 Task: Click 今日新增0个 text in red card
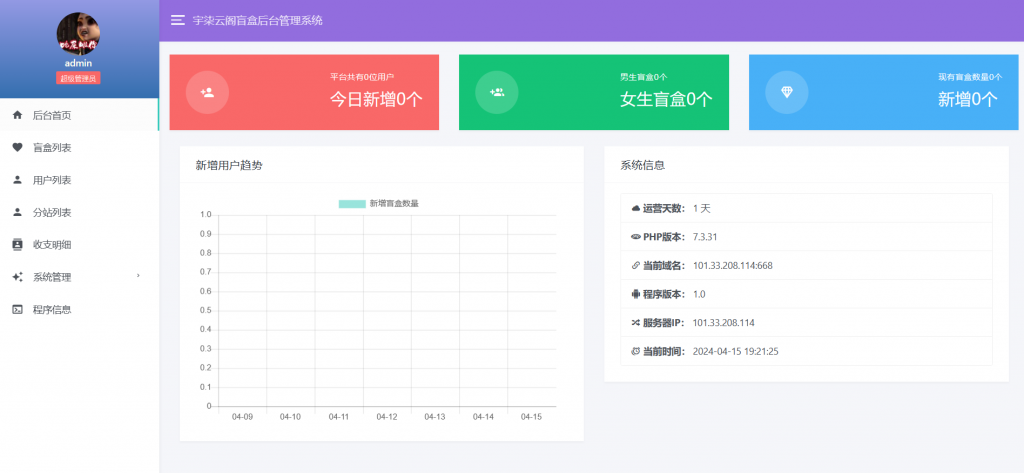click(376, 99)
